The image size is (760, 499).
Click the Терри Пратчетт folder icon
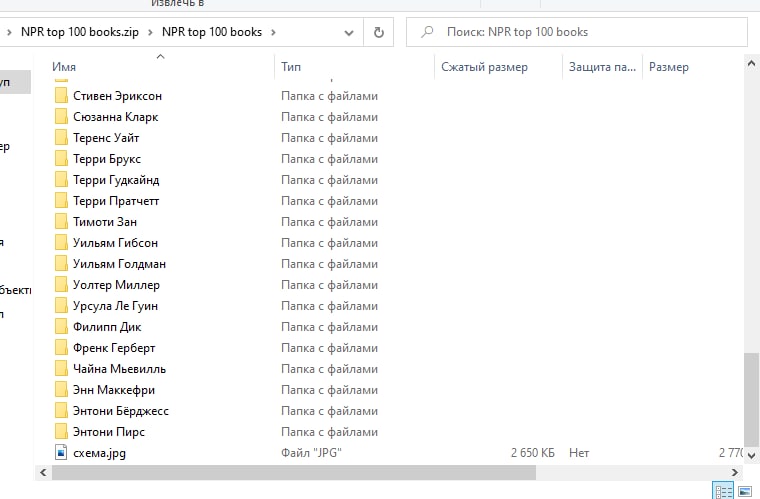pos(61,201)
